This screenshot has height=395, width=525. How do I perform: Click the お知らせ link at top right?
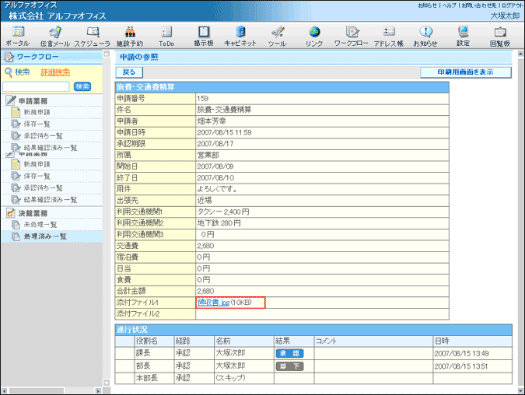427,5
